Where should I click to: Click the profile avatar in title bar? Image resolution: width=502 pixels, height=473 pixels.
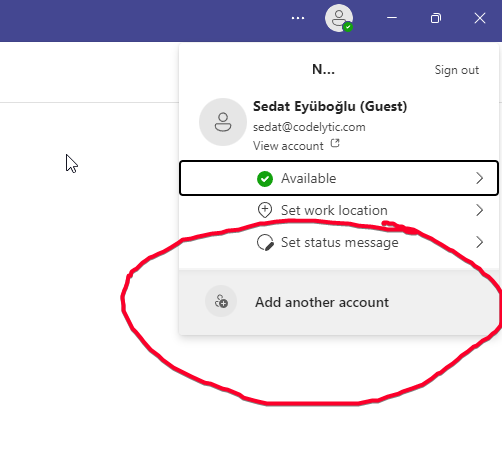[x=339, y=18]
